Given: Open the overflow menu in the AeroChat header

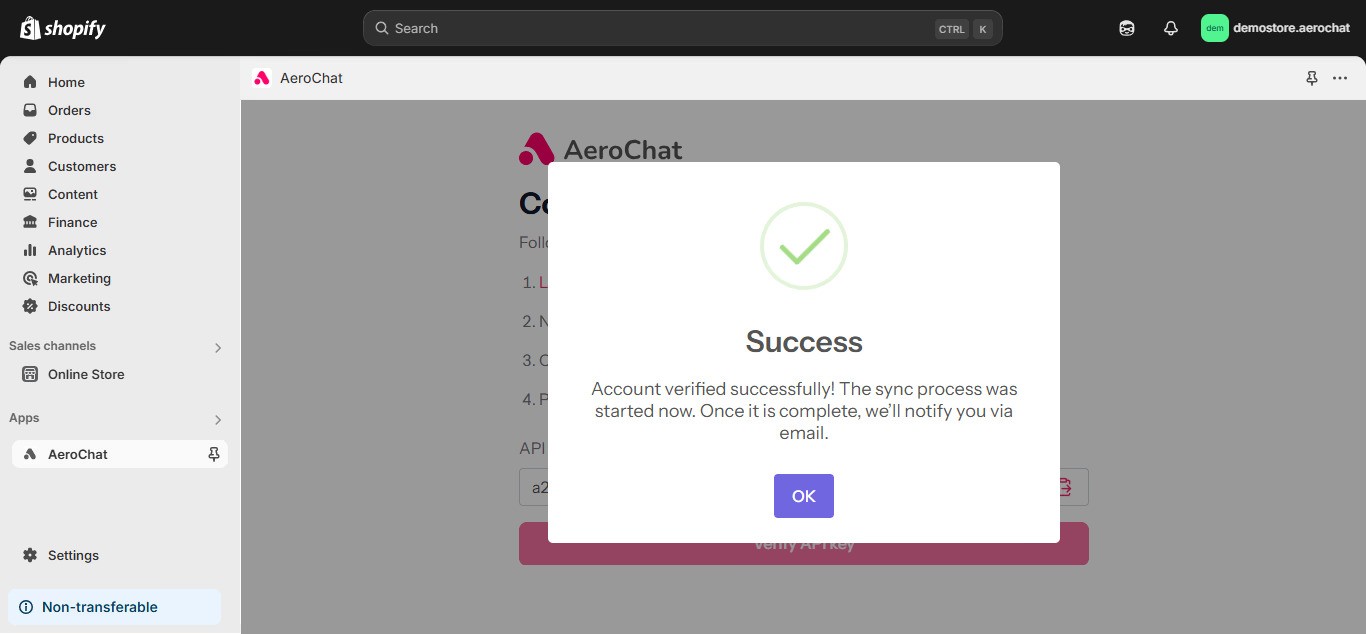Looking at the screenshot, I should point(1339,77).
